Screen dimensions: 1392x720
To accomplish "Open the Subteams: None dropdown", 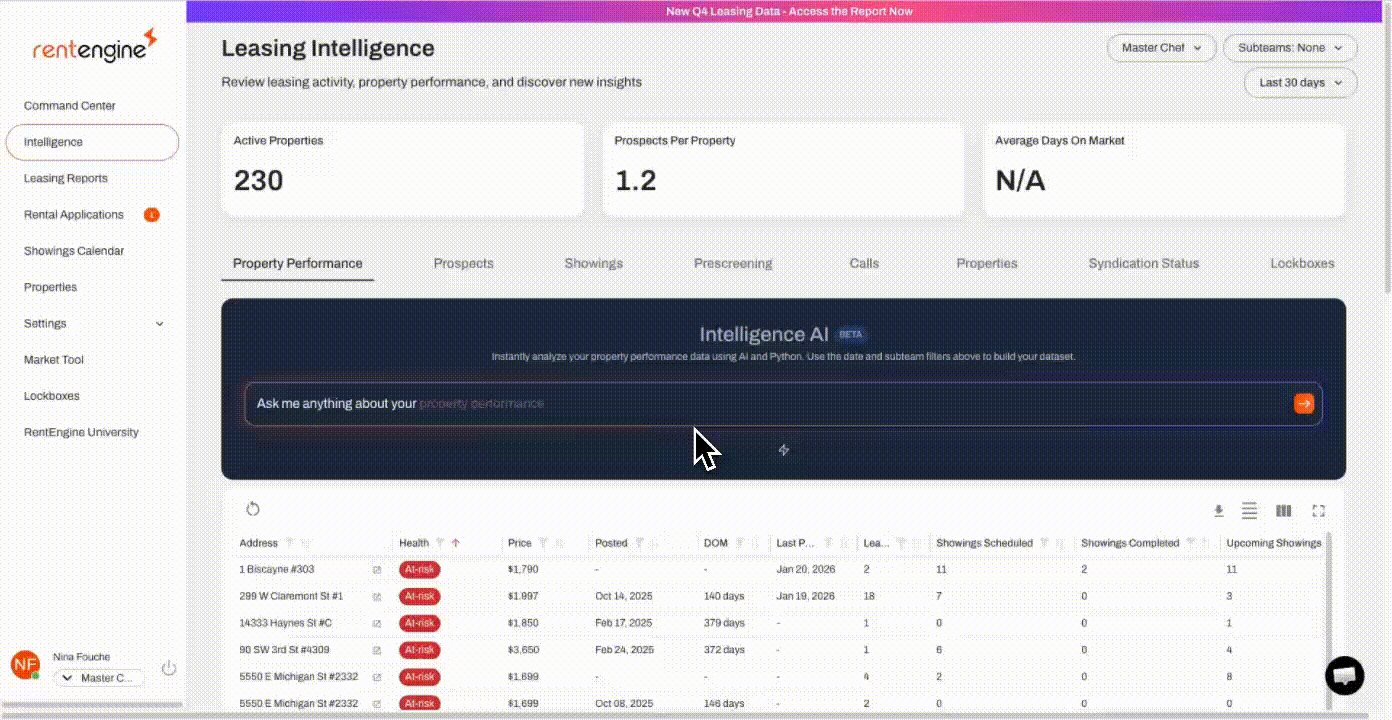I will click(1289, 47).
